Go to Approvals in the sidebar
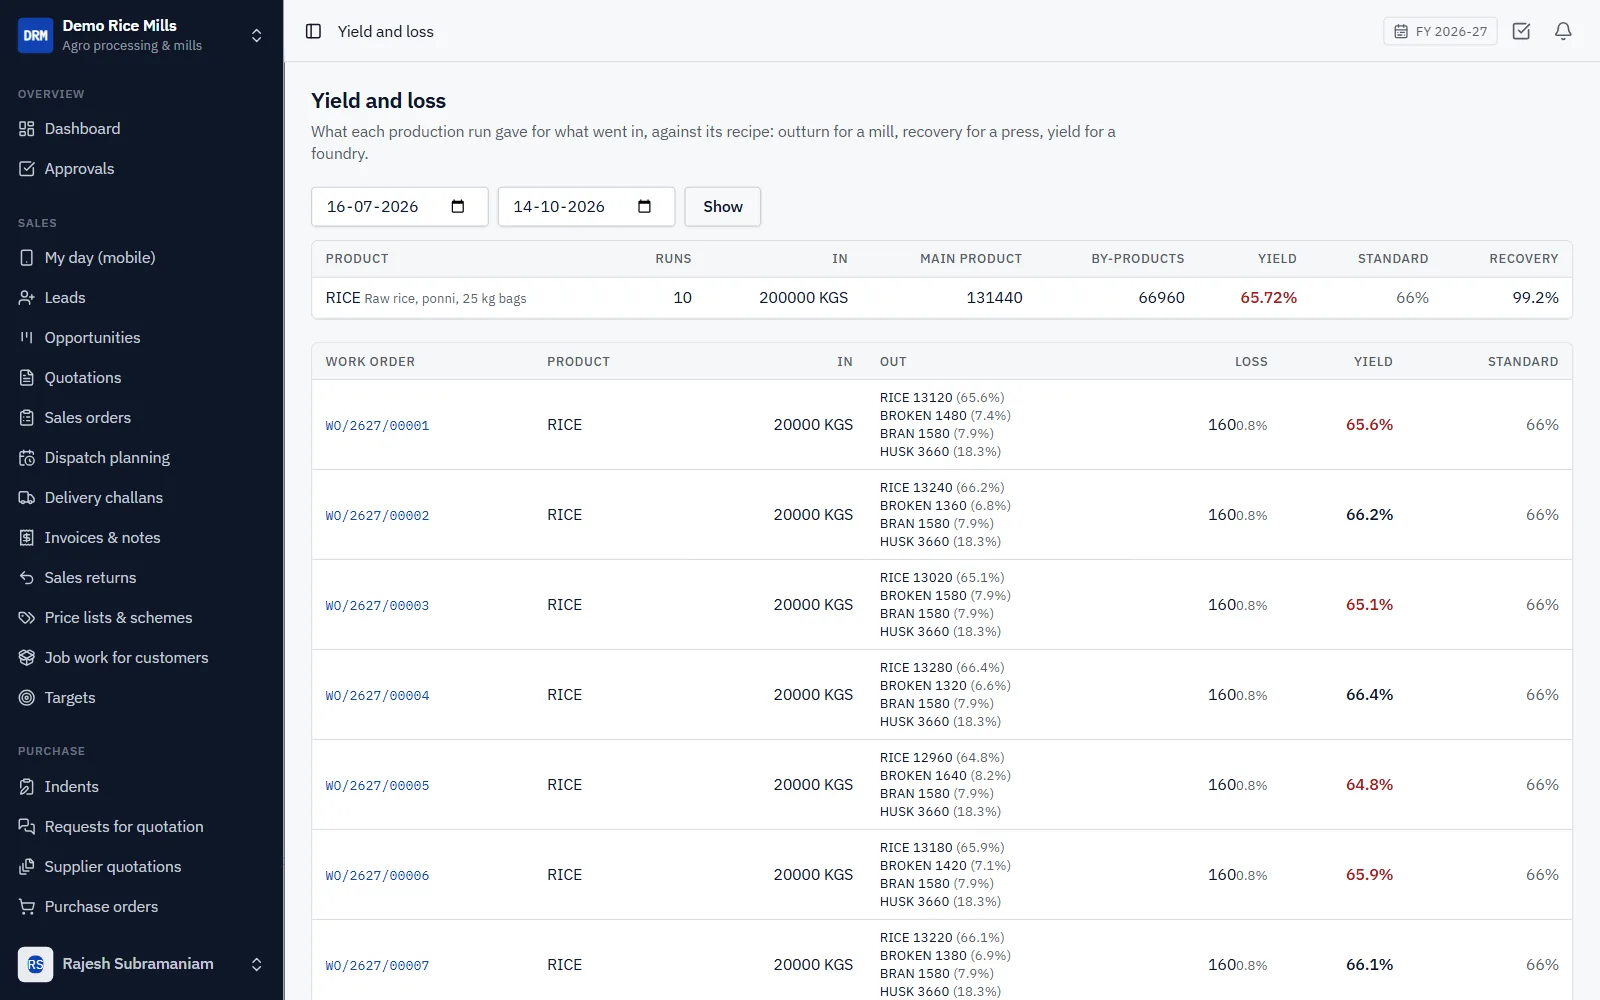1600x1000 pixels. (79, 169)
